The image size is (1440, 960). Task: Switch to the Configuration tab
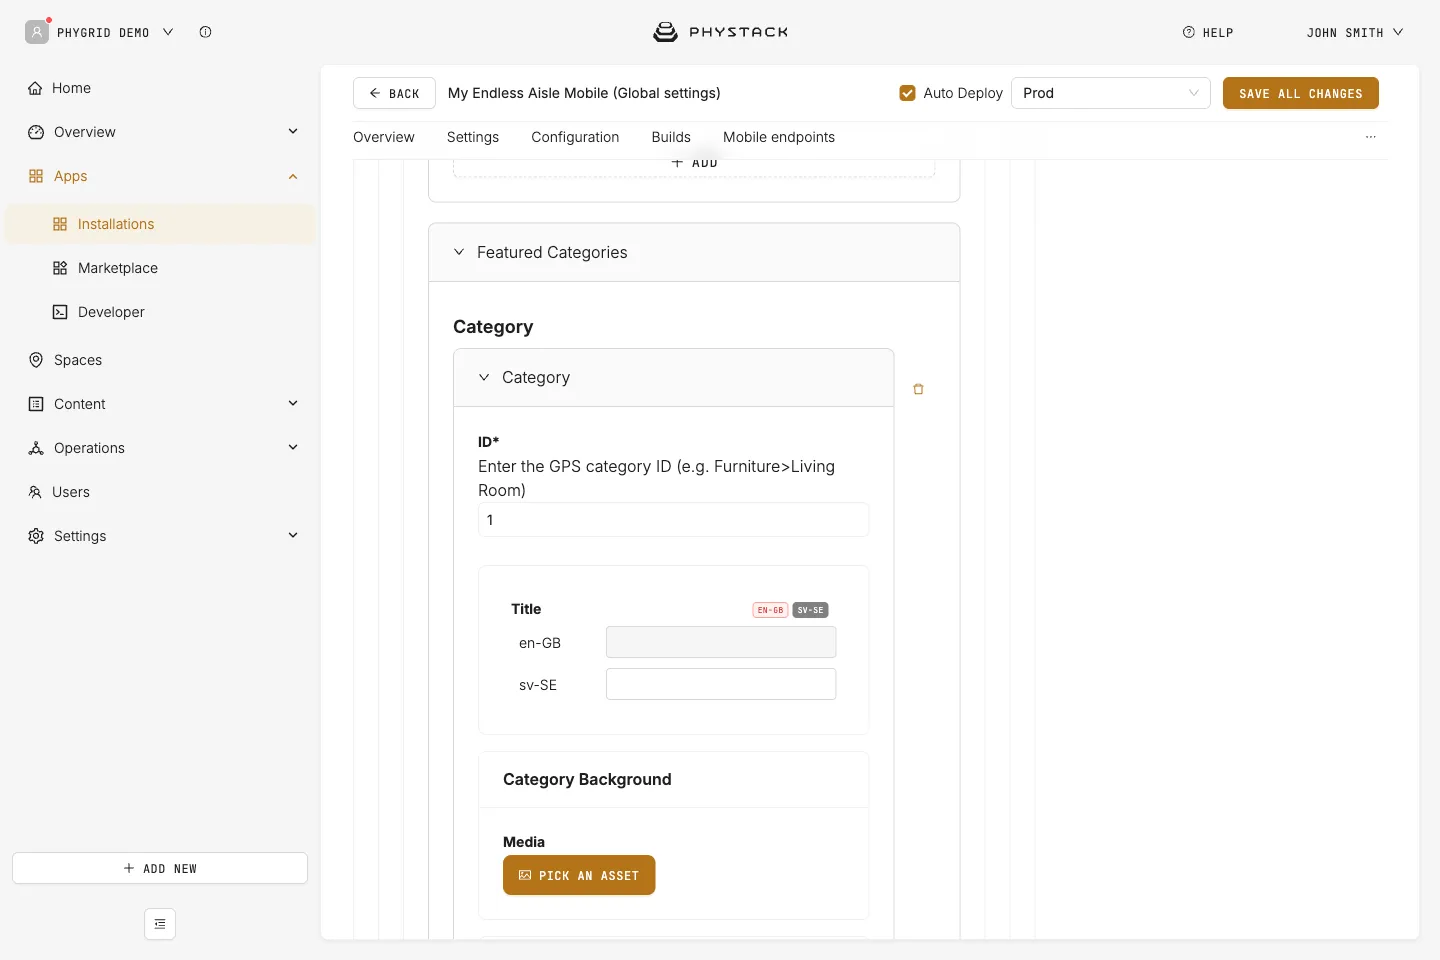coord(575,137)
